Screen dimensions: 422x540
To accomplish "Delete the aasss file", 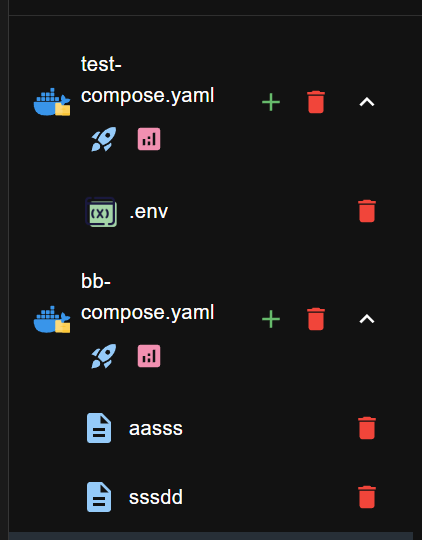I will 367,428.
